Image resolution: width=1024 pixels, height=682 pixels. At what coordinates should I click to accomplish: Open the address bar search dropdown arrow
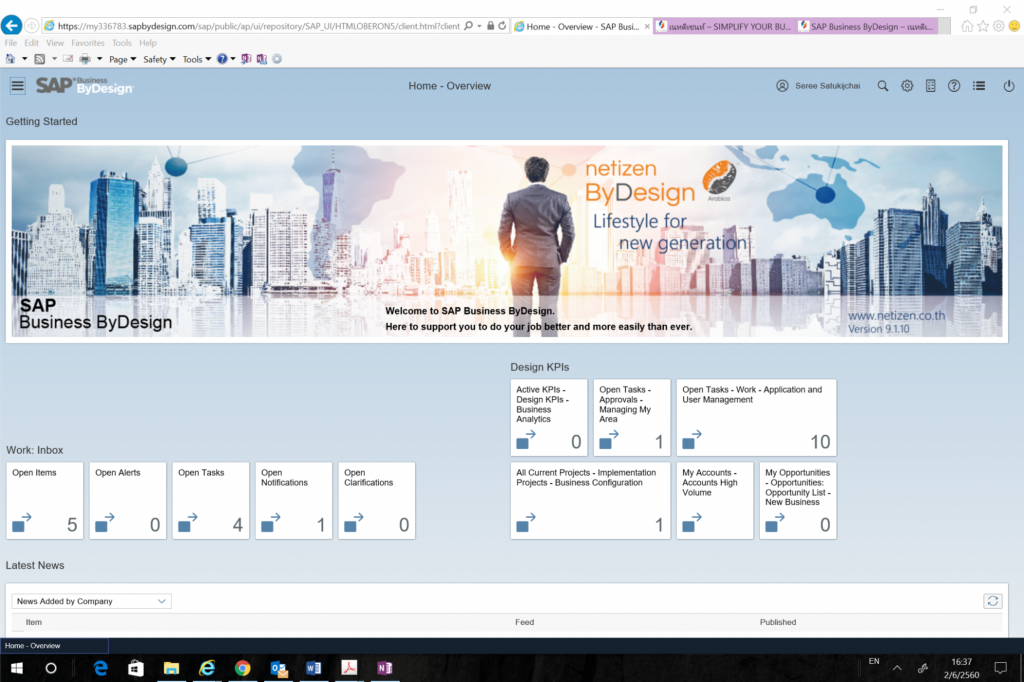click(479, 26)
